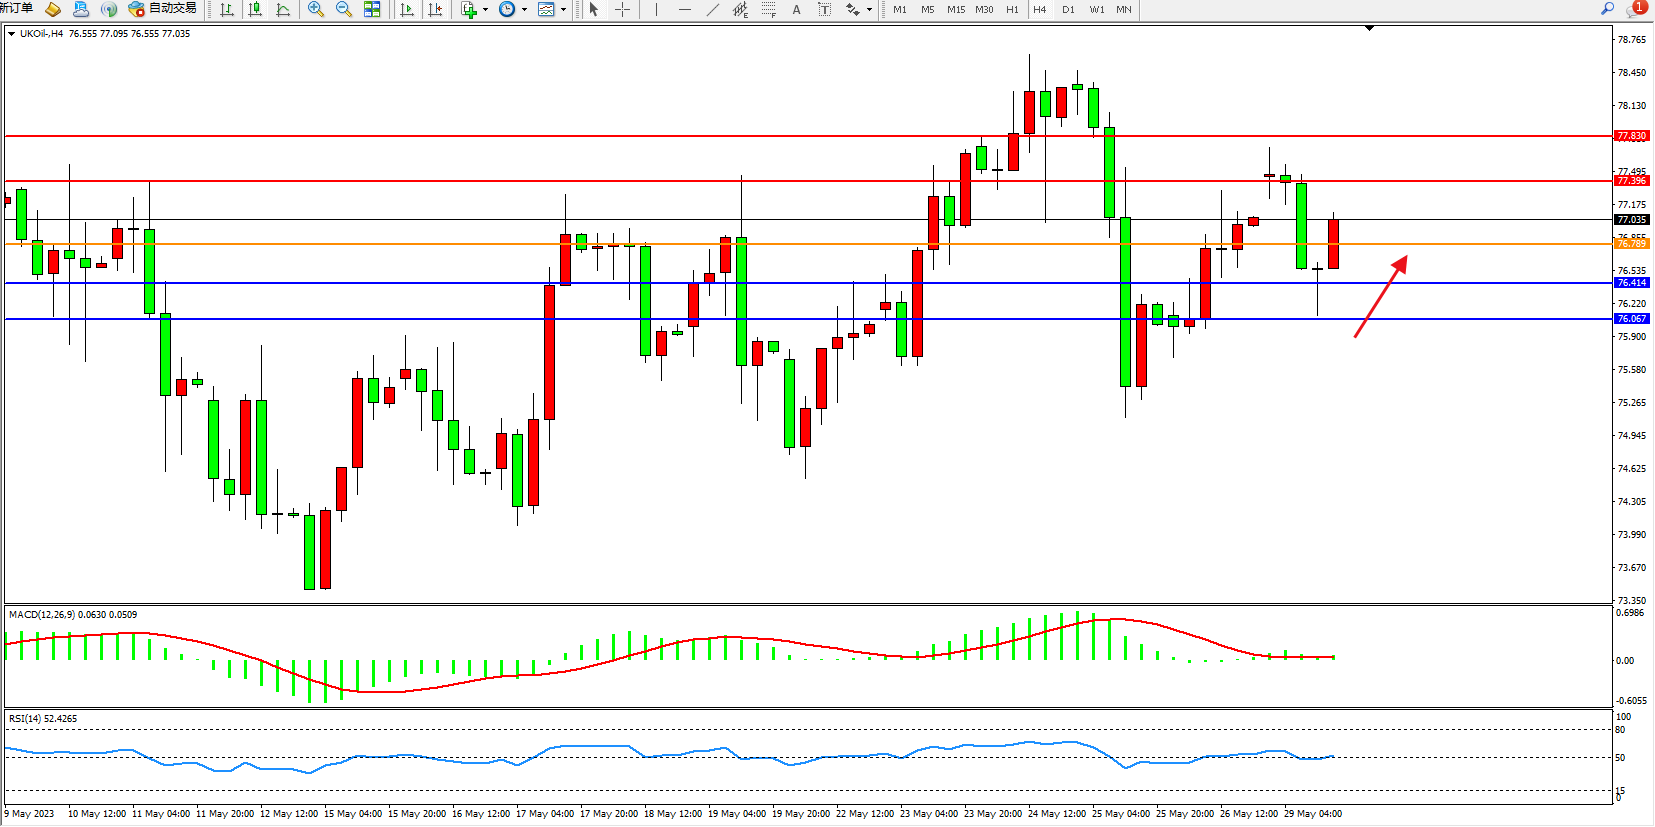Image resolution: width=1655 pixels, height=827 pixels.
Task: Select the equidistant channel tool
Action: pos(740,9)
